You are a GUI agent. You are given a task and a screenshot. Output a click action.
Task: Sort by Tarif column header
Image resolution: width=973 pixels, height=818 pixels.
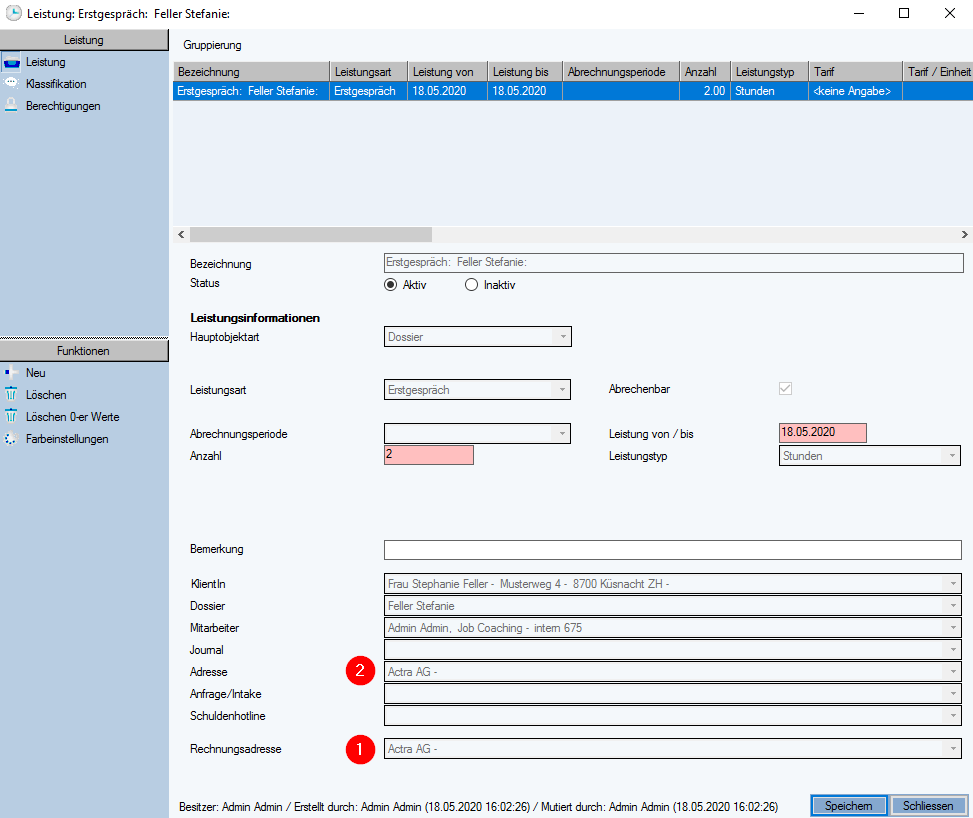(856, 71)
